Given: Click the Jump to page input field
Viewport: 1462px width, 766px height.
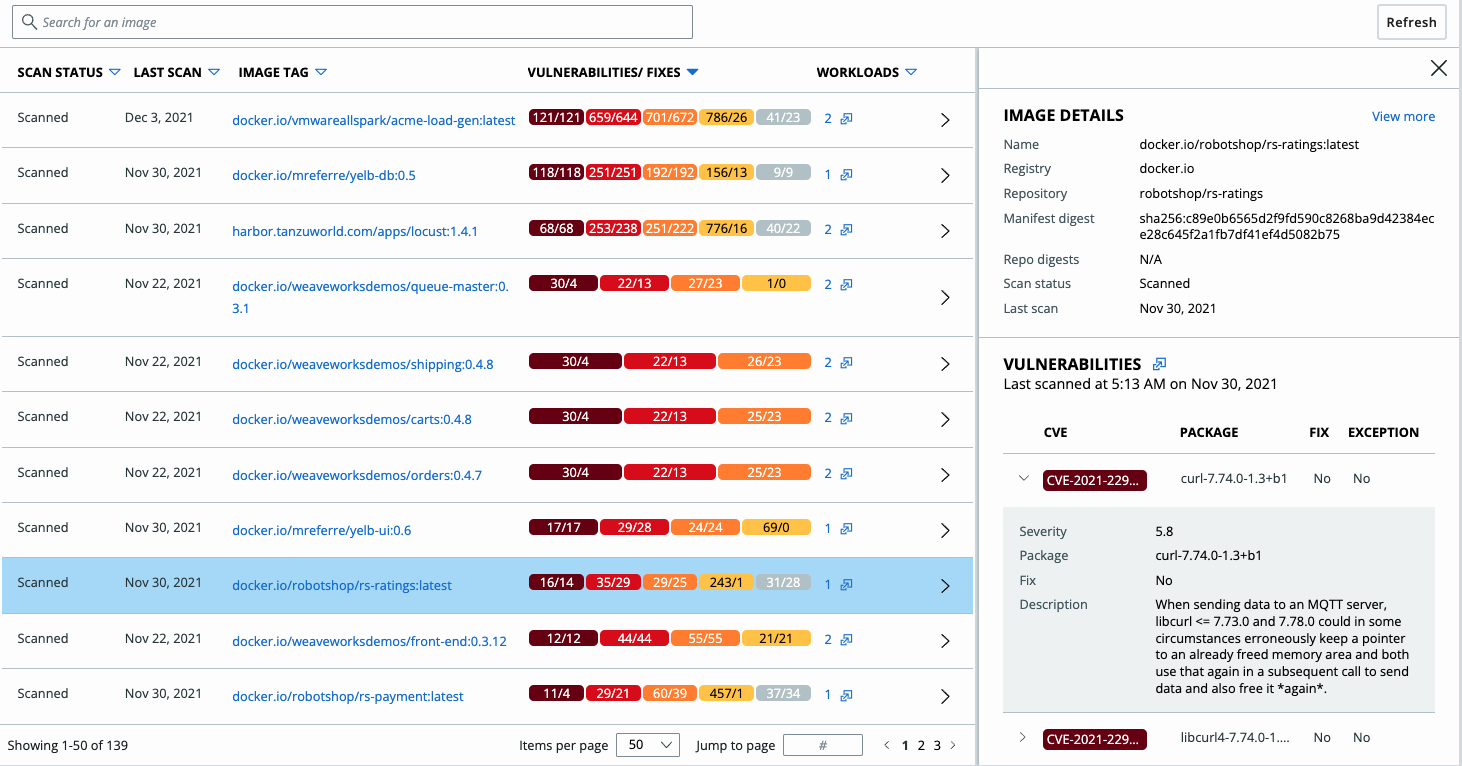Looking at the screenshot, I should tap(822, 745).
